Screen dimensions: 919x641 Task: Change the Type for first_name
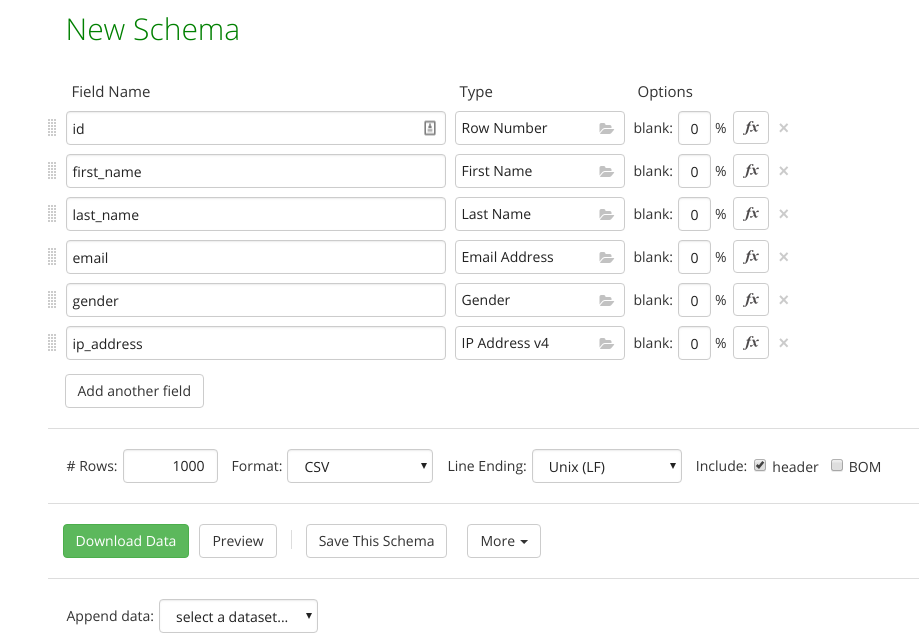(539, 171)
